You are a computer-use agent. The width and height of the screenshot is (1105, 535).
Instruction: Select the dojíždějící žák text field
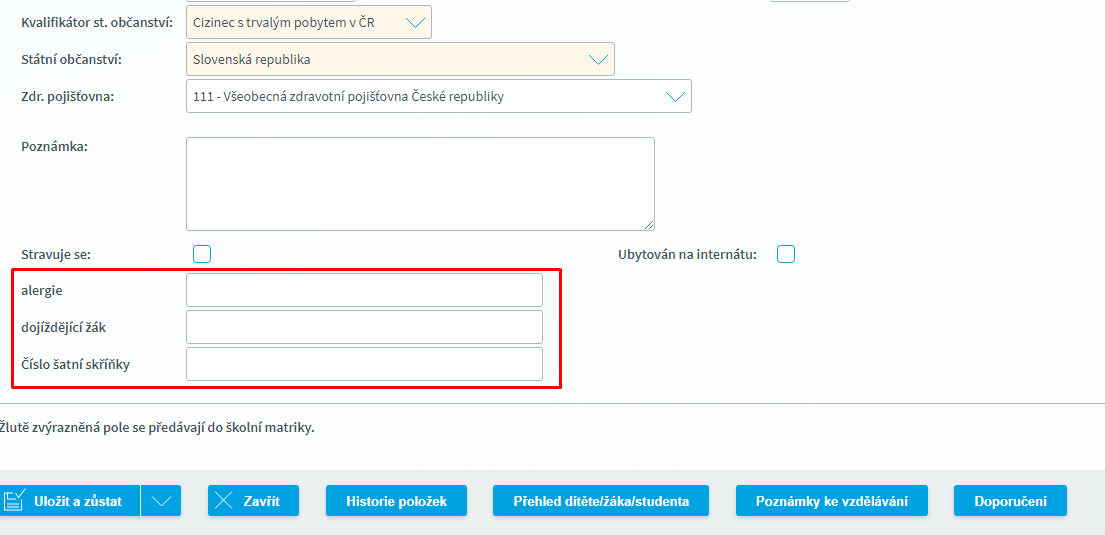364,327
